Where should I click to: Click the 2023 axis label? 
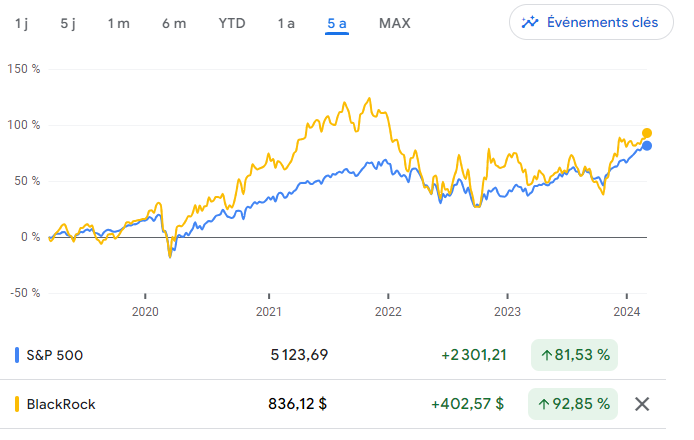507,312
